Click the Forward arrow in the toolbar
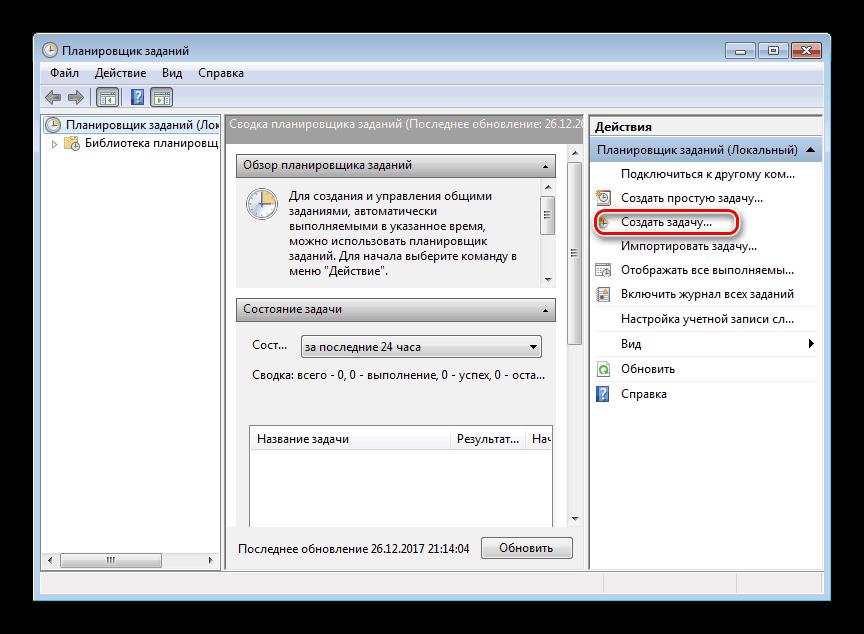 (76, 97)
